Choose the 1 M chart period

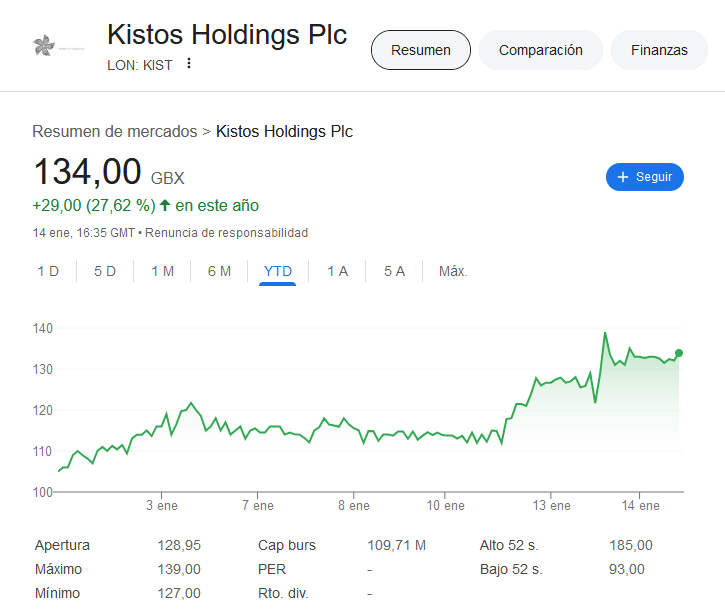[x=162, y=271]
